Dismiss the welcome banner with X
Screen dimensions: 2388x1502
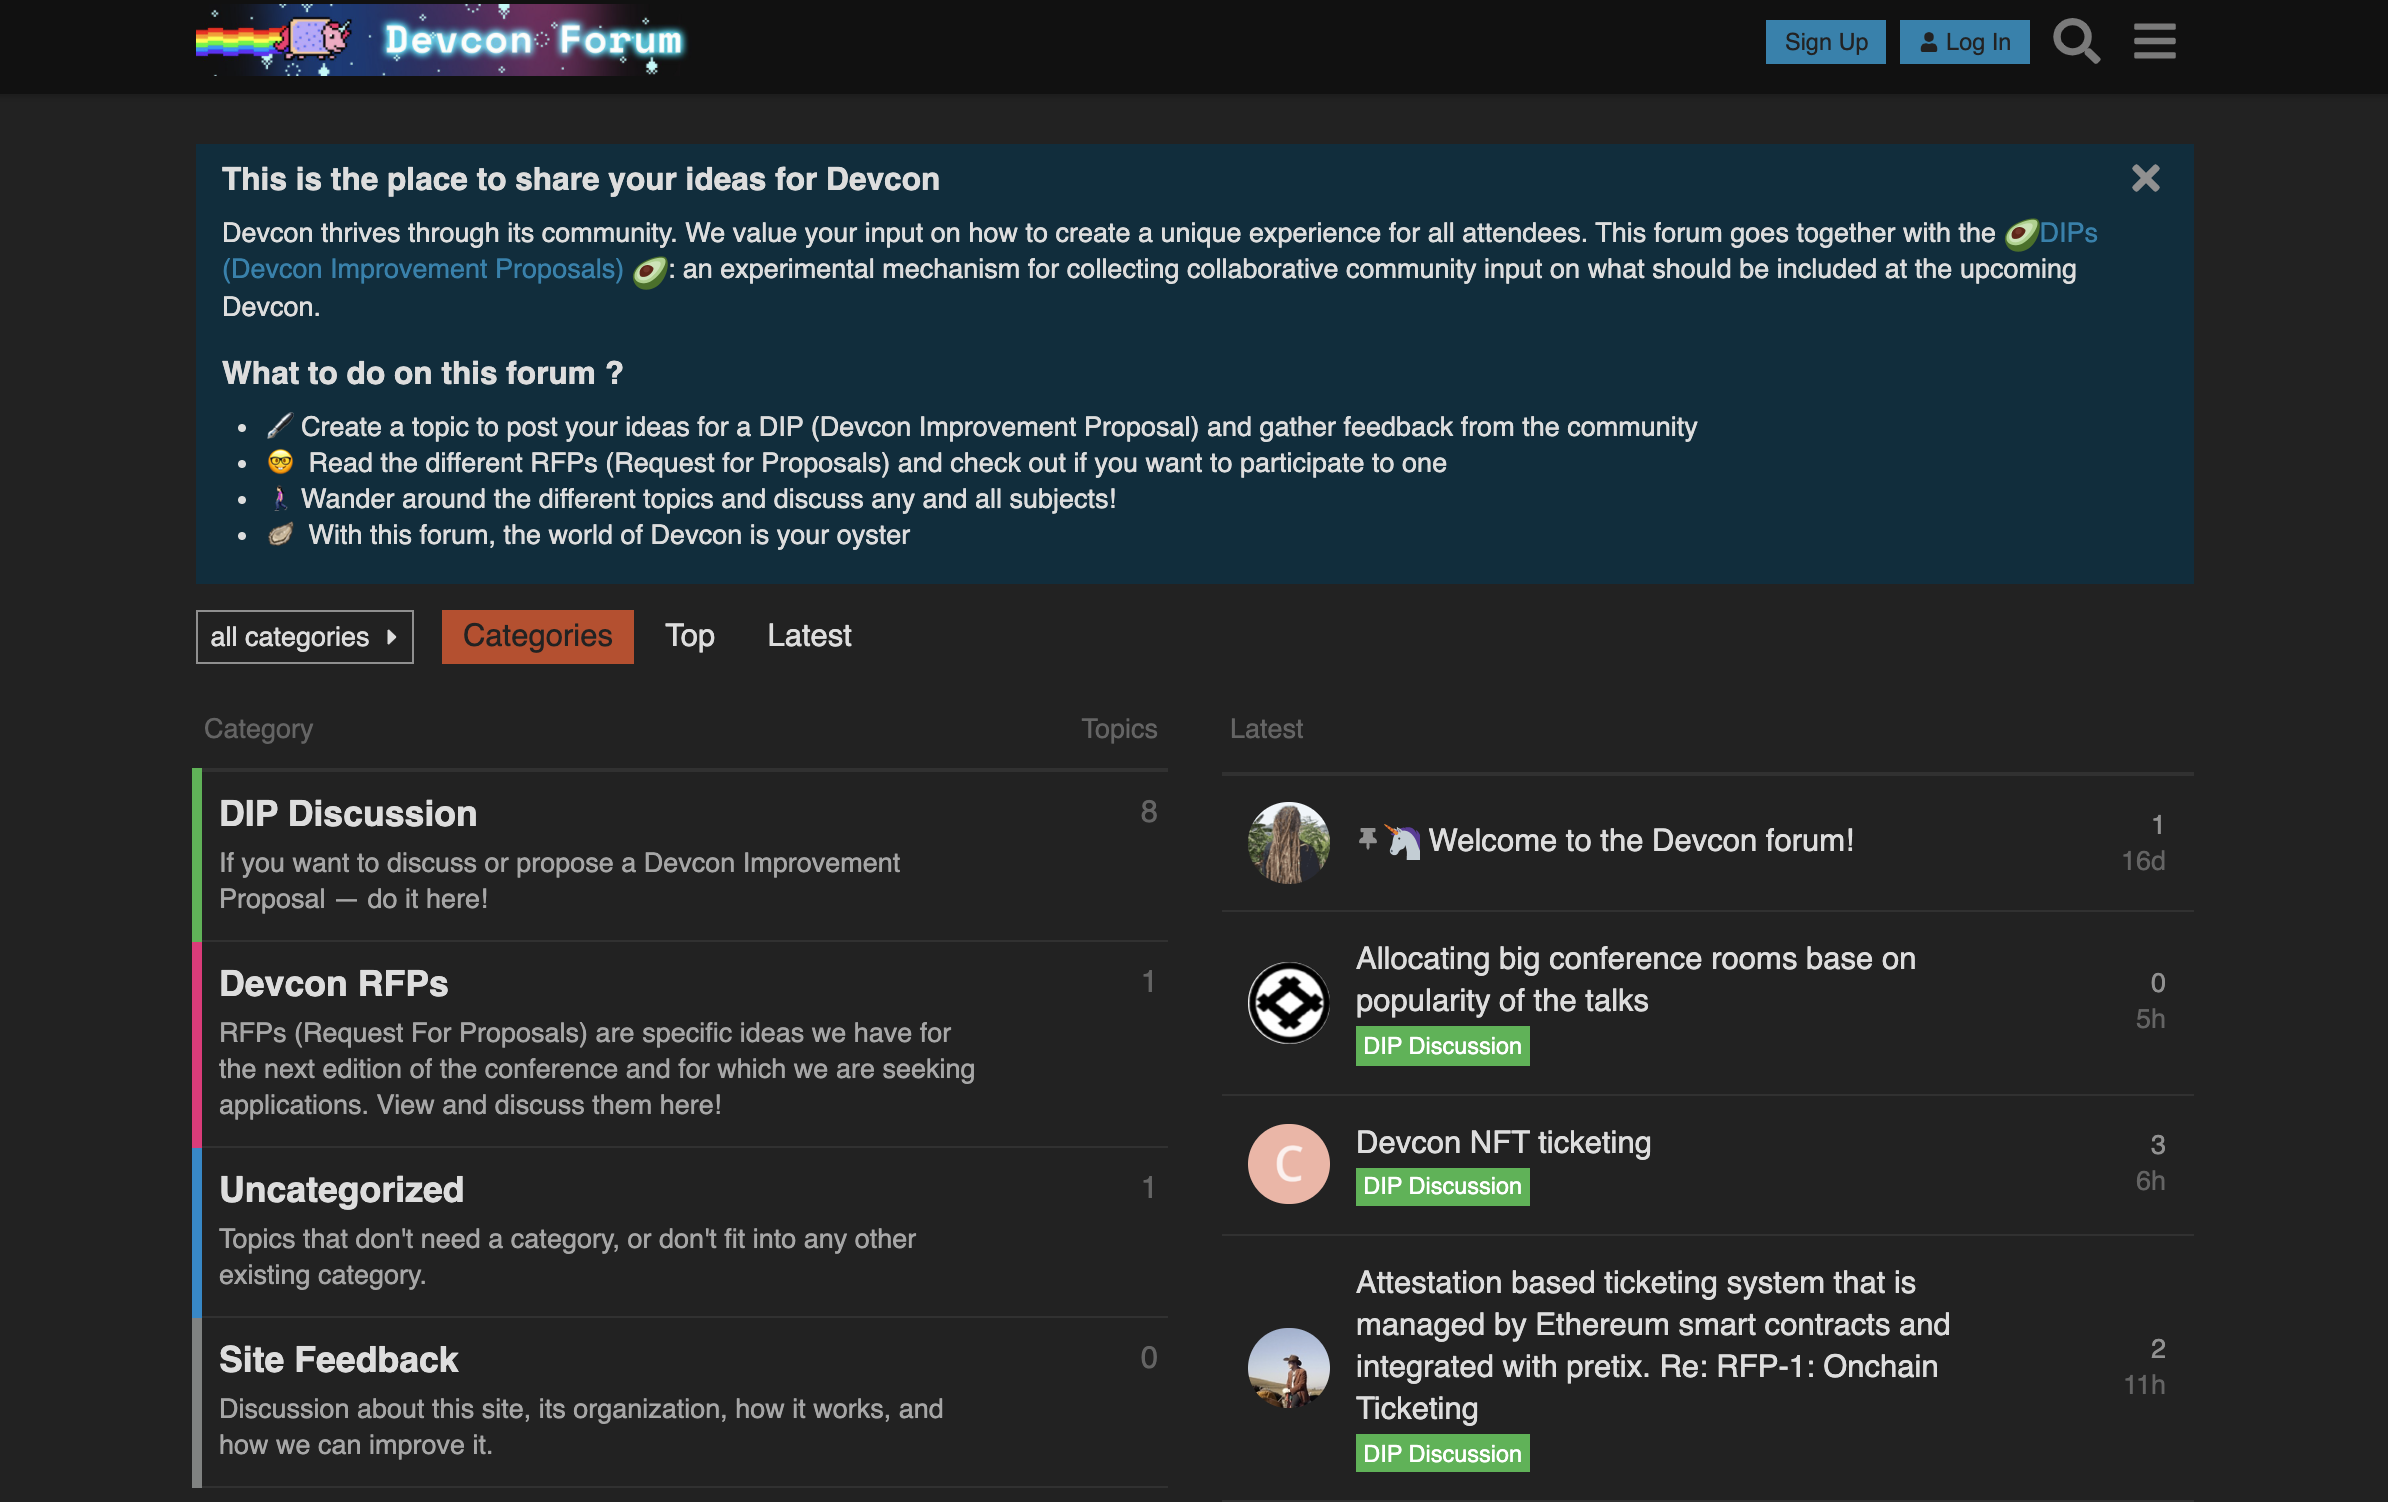[2145, 179]
